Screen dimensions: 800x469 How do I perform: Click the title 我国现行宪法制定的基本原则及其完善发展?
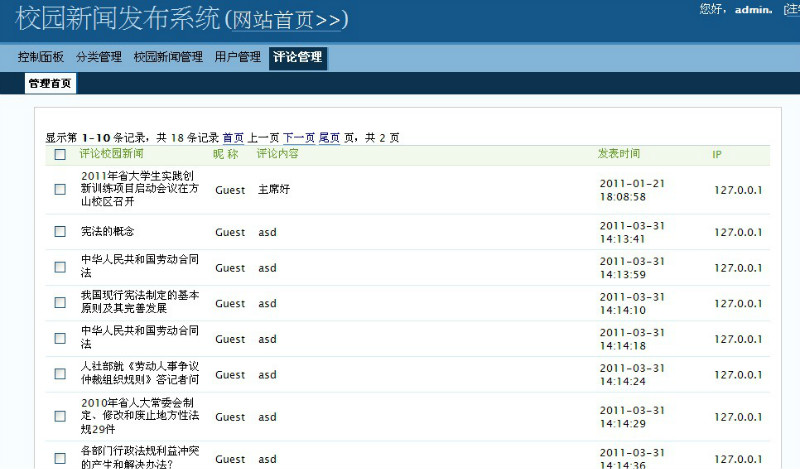click(140, 302)
